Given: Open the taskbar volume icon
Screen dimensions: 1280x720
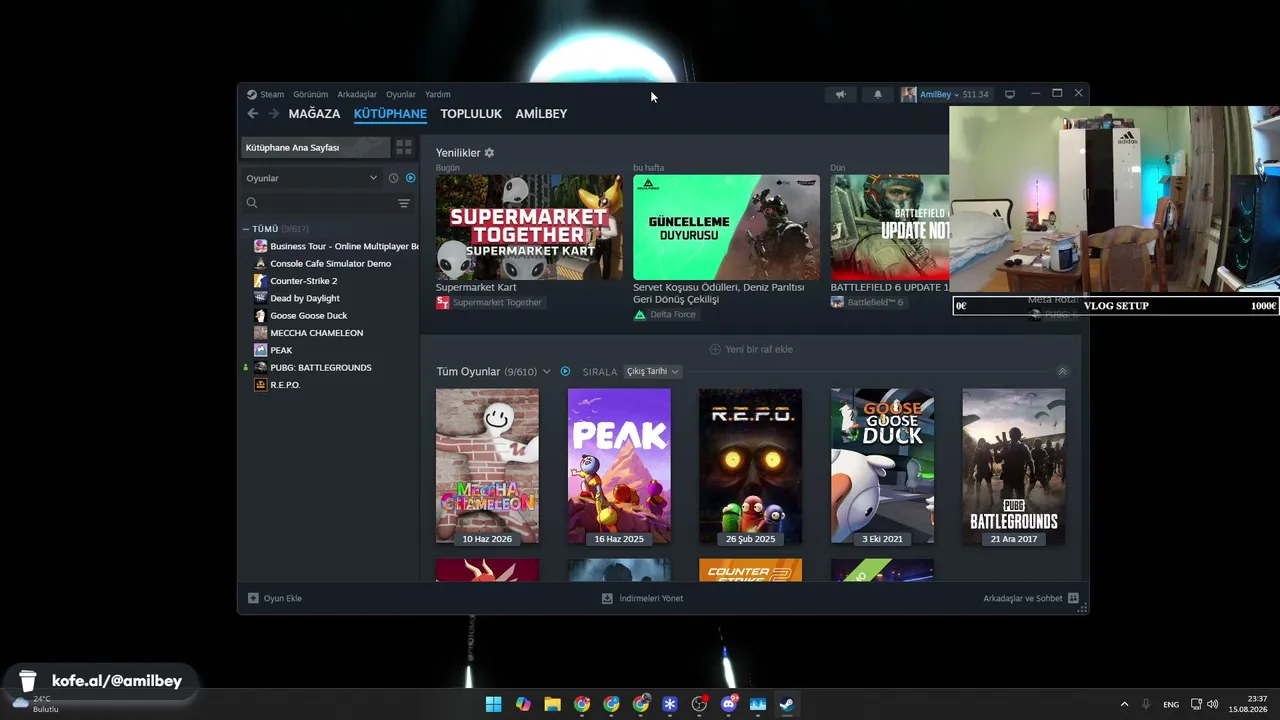Looking at the screenshot, I should click(x=1213, y=704).
